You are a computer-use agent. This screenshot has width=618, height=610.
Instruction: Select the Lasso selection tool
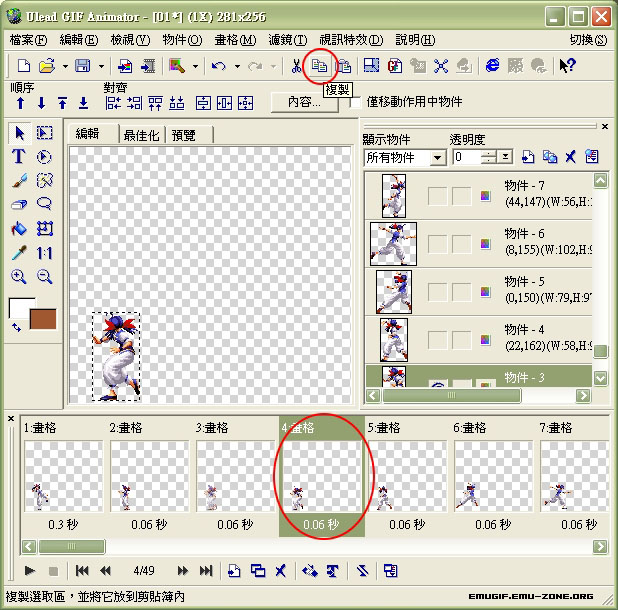45,204
